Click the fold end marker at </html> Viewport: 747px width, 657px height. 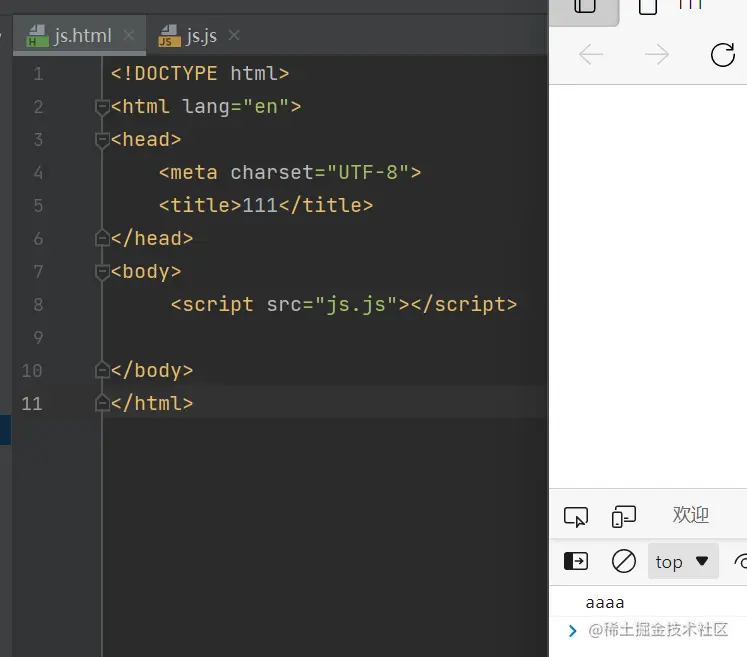102,404
